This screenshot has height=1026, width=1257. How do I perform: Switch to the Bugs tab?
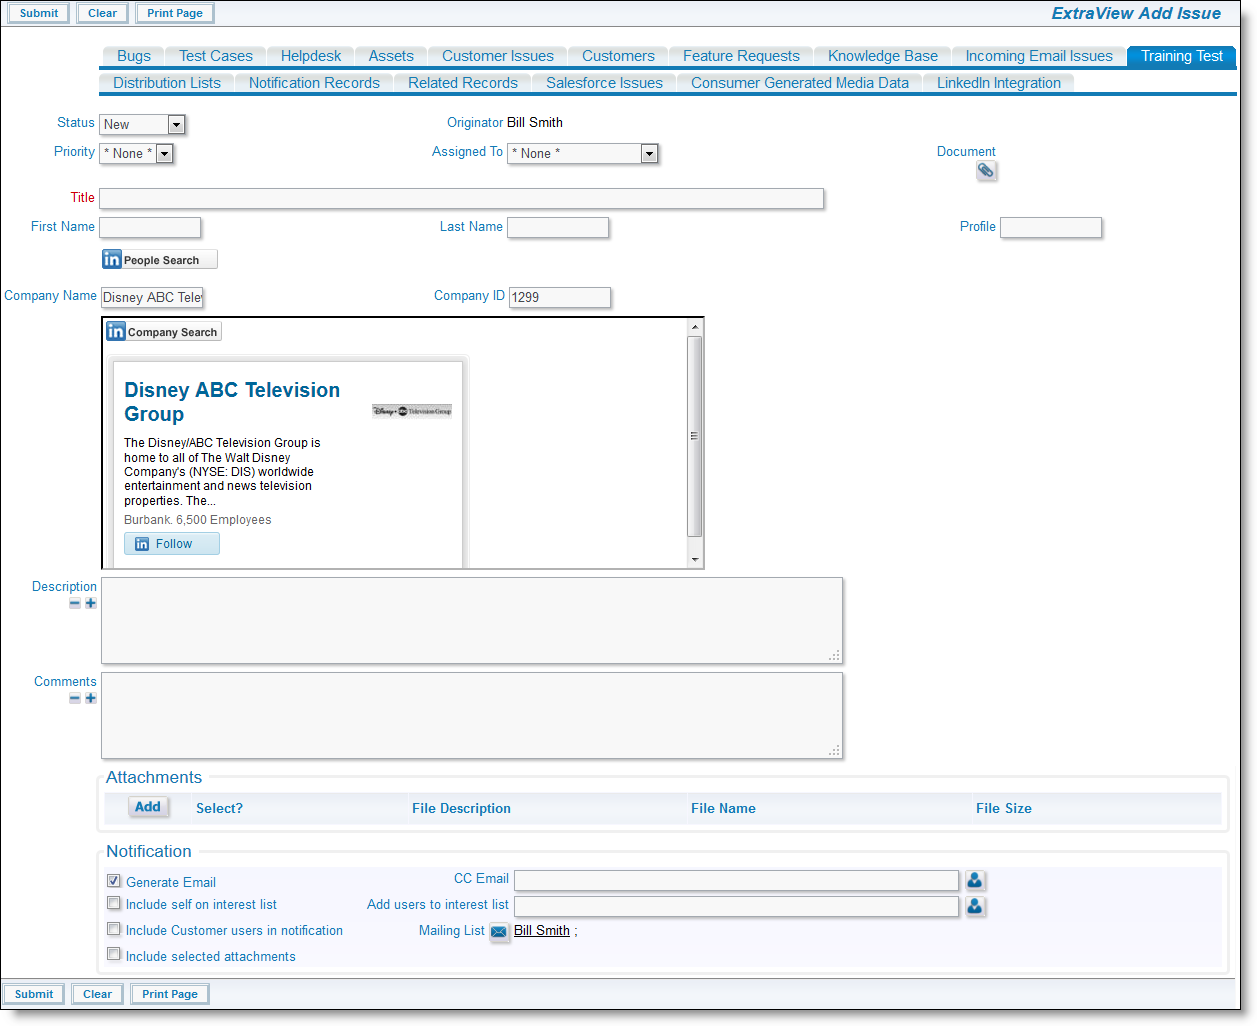tap(134, 56)
